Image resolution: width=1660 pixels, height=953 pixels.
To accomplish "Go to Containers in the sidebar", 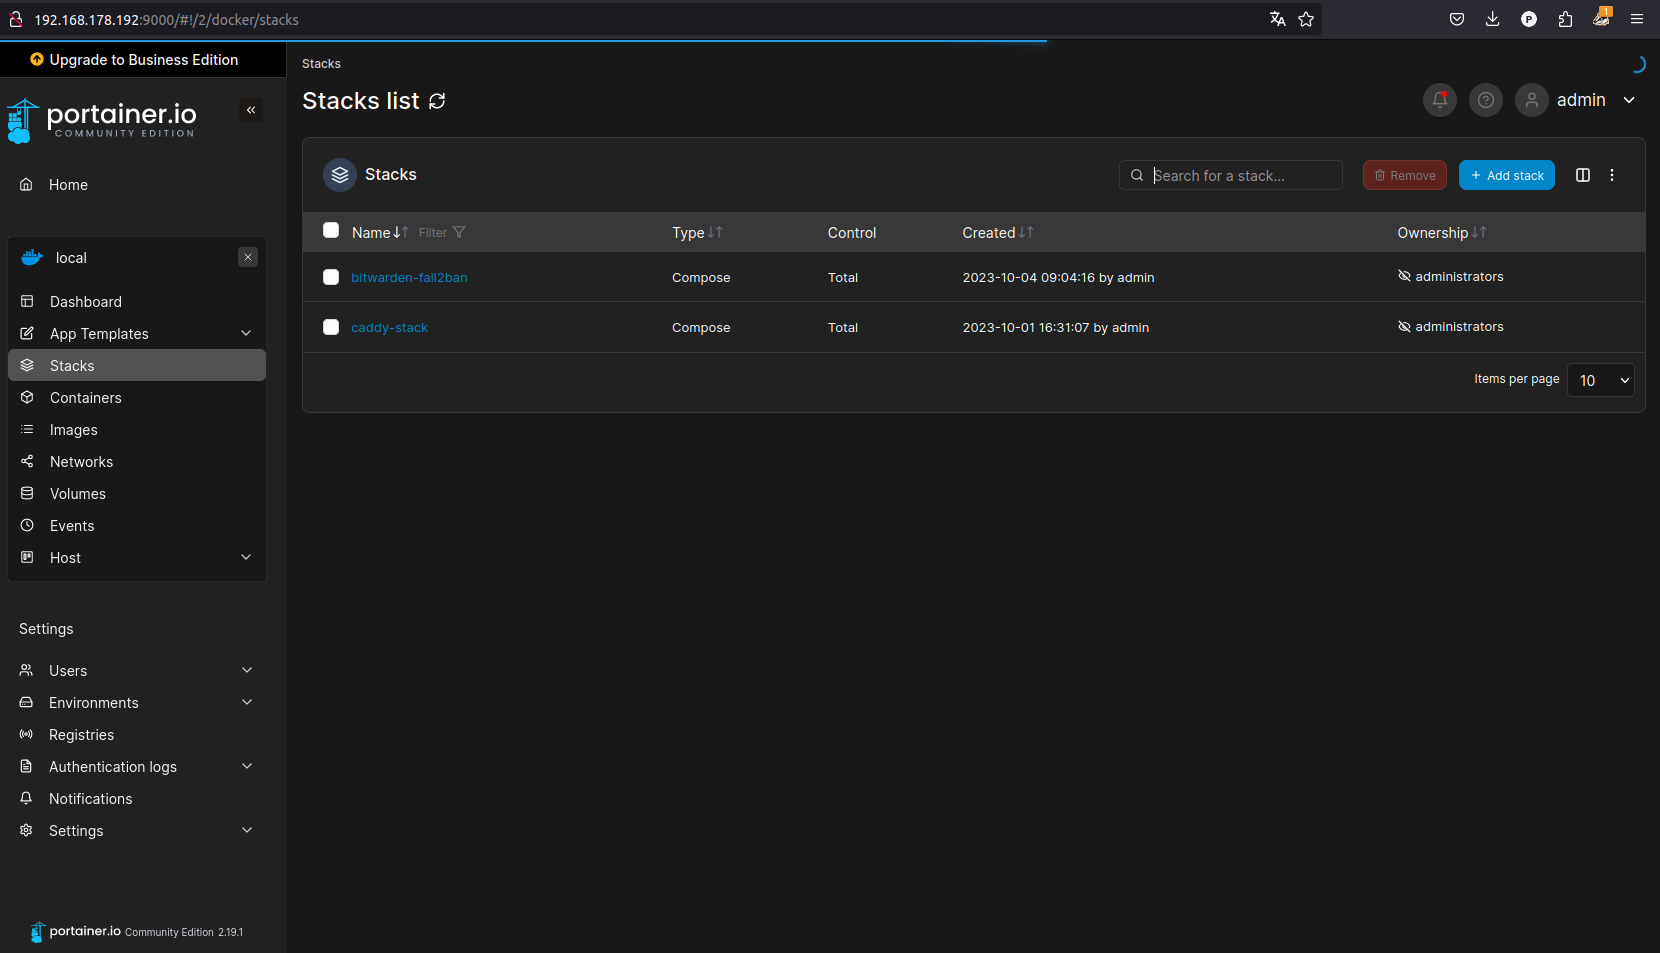I will 85,398.
